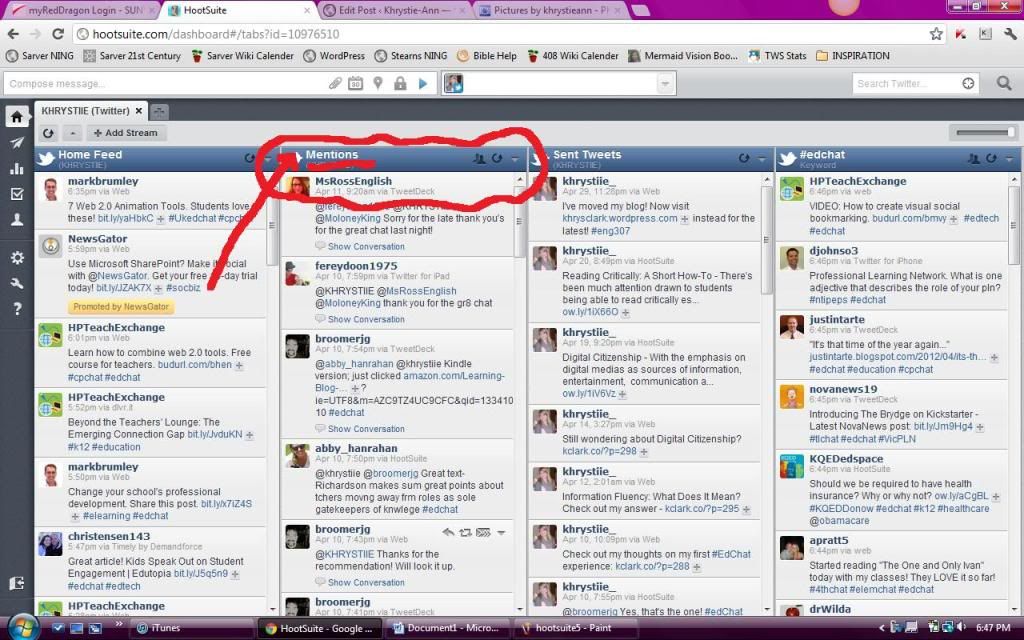Screen dimensions: 1024x640
Task: Show Conversation under MsRossEnglish's tweet
Action: (x=366, y=247)
